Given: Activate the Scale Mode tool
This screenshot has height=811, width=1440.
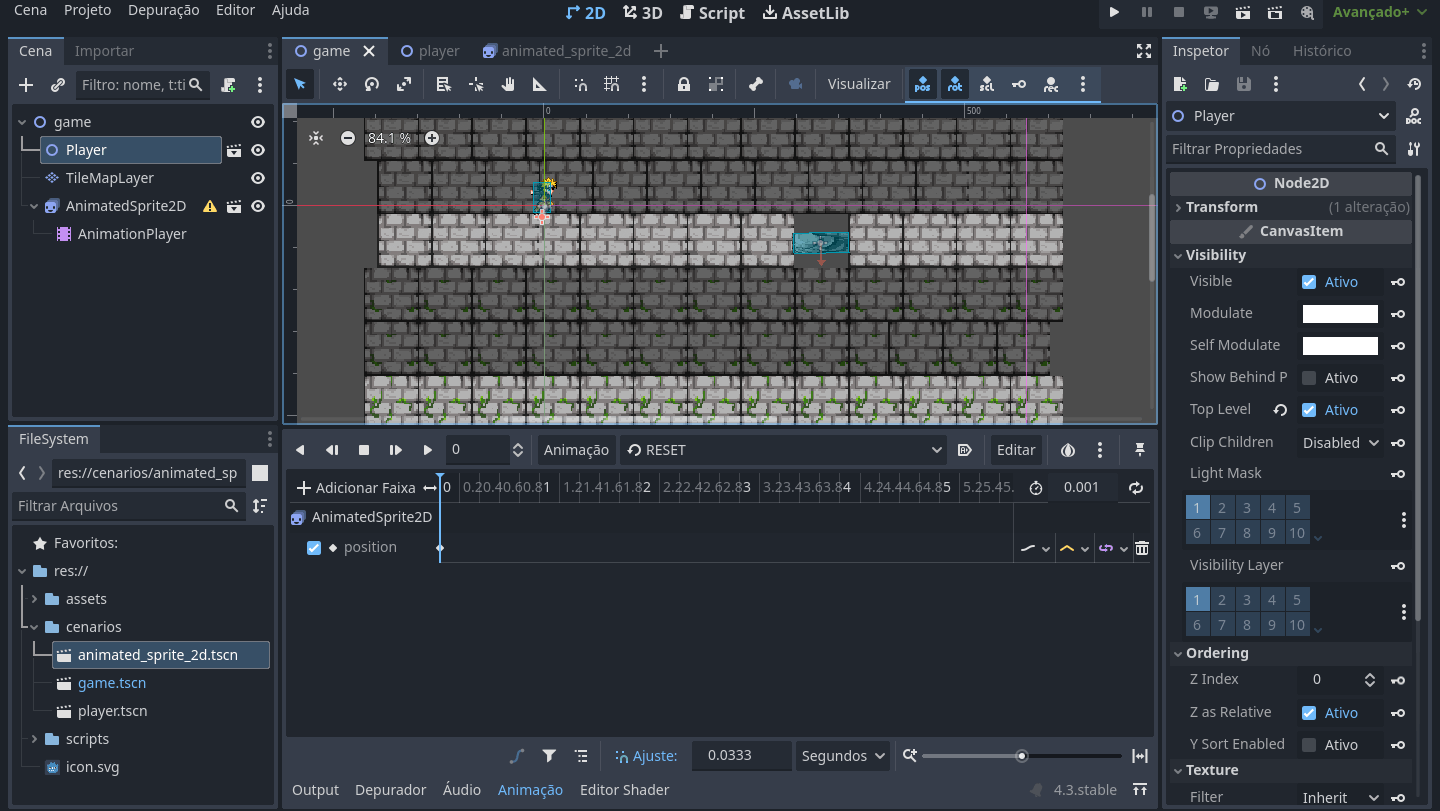Looking at the screenshot, I should point(404,85).
